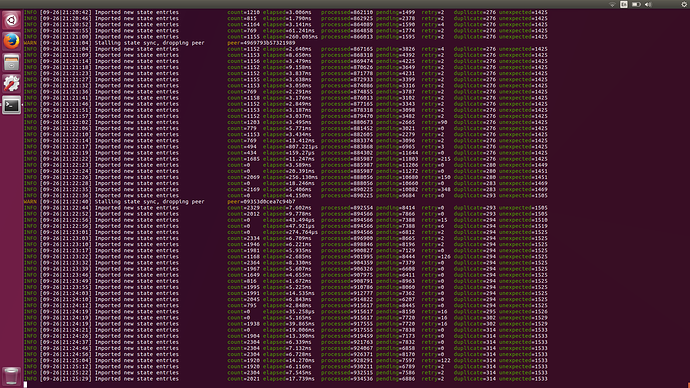The height and width of the screenshot is (388, 690).
Task: Click the 'count=1210' value in top row
Action: [243, 13]
